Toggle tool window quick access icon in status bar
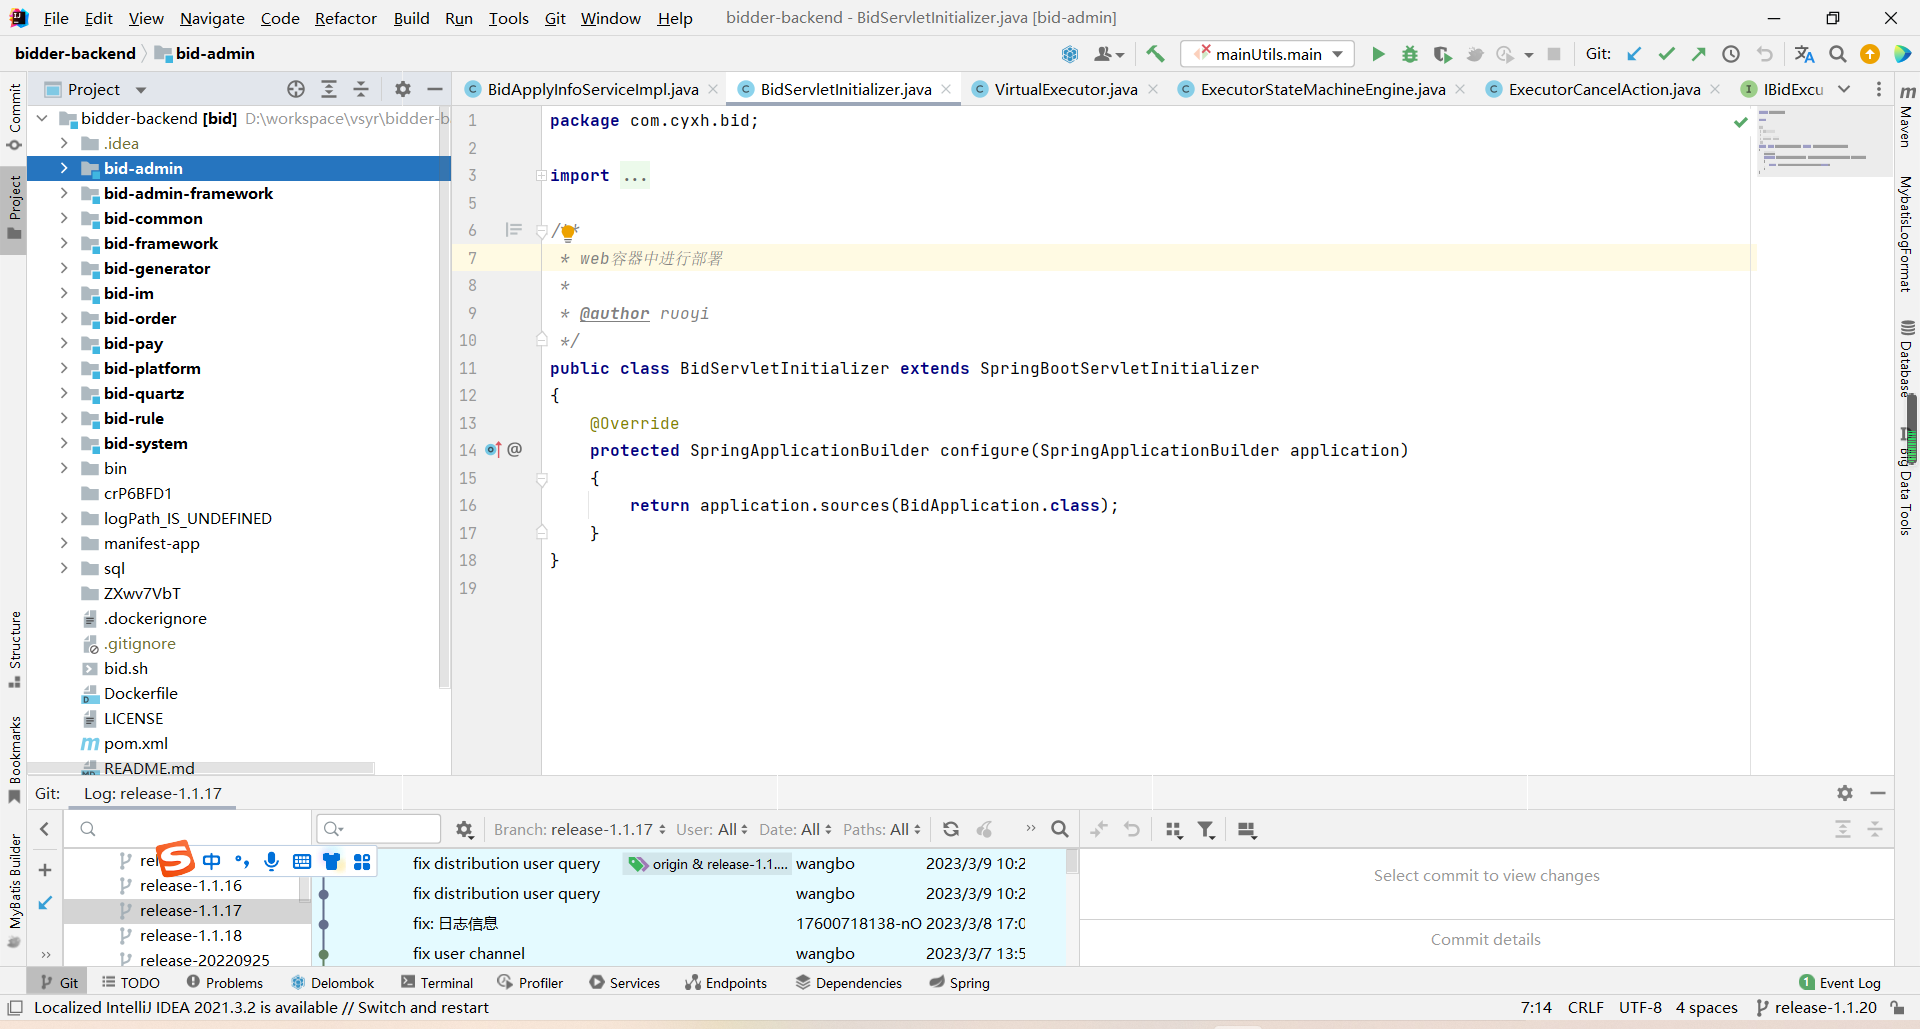 pos(15,1008)
